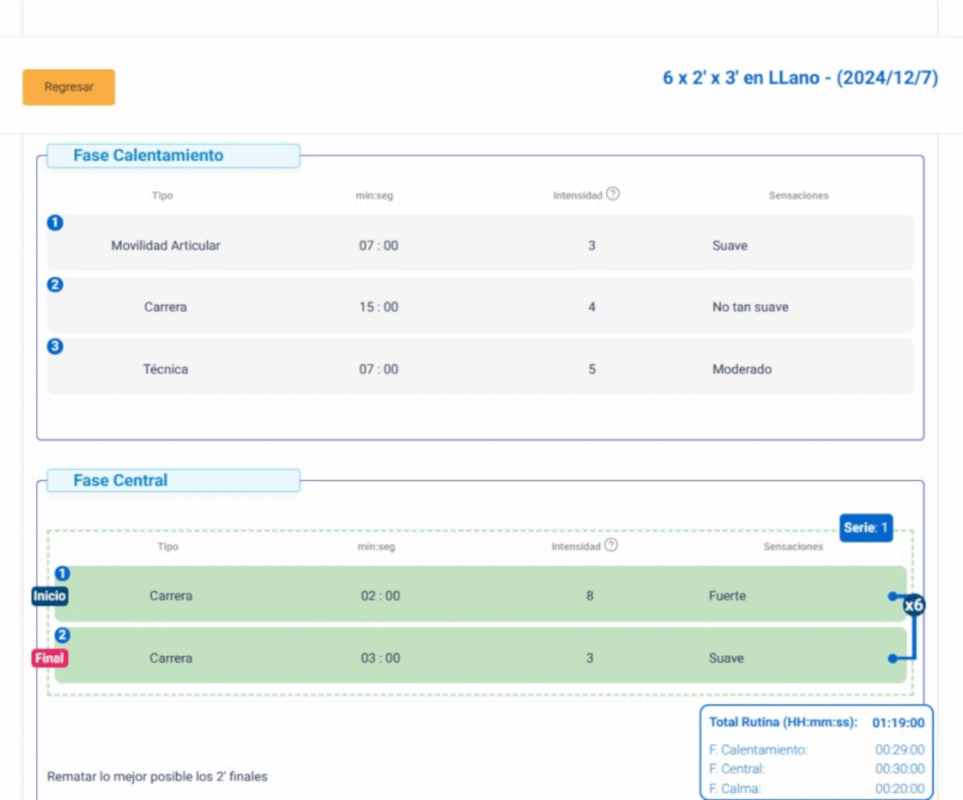Screen dimensions: 963x800
Task: Click the Total Rutina summary box
Action: 816,751
